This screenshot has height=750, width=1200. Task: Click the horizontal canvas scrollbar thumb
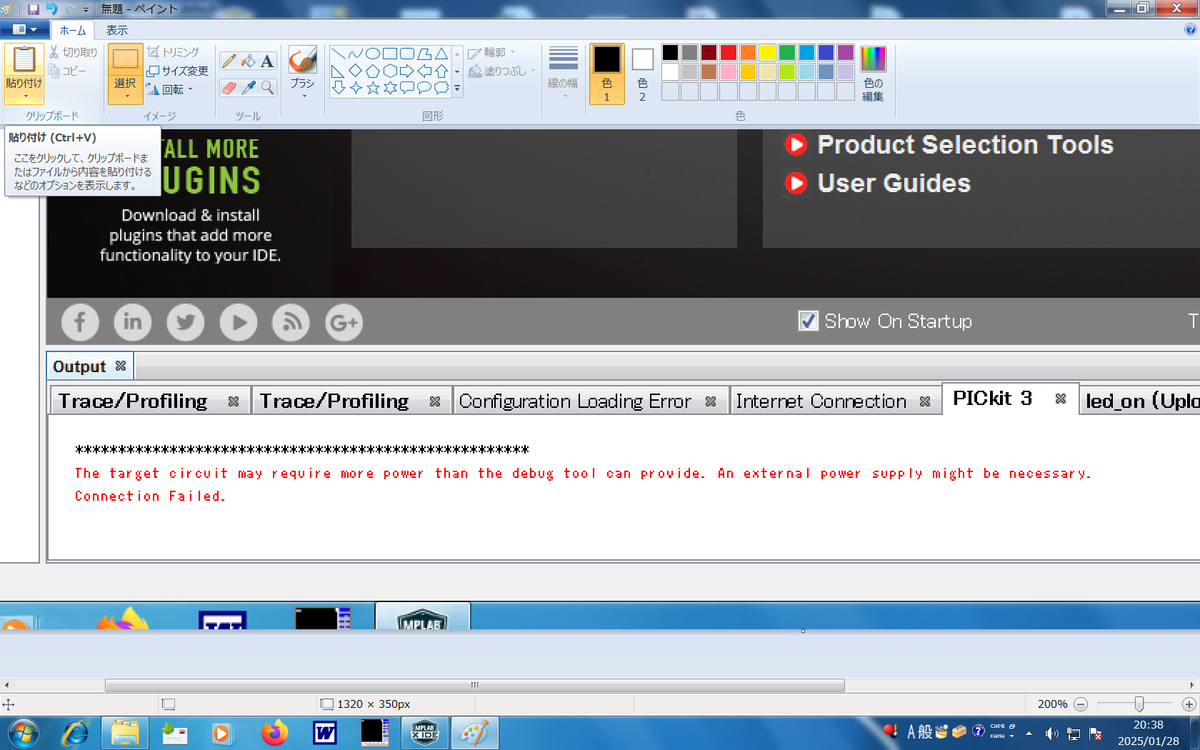(475, 685)
